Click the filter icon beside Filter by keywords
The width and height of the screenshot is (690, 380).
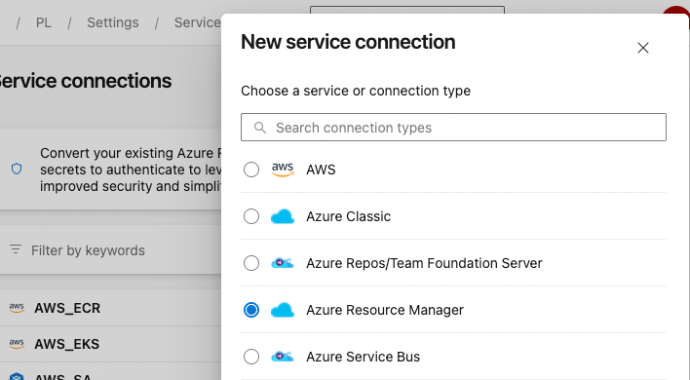(x=15, y=250)
